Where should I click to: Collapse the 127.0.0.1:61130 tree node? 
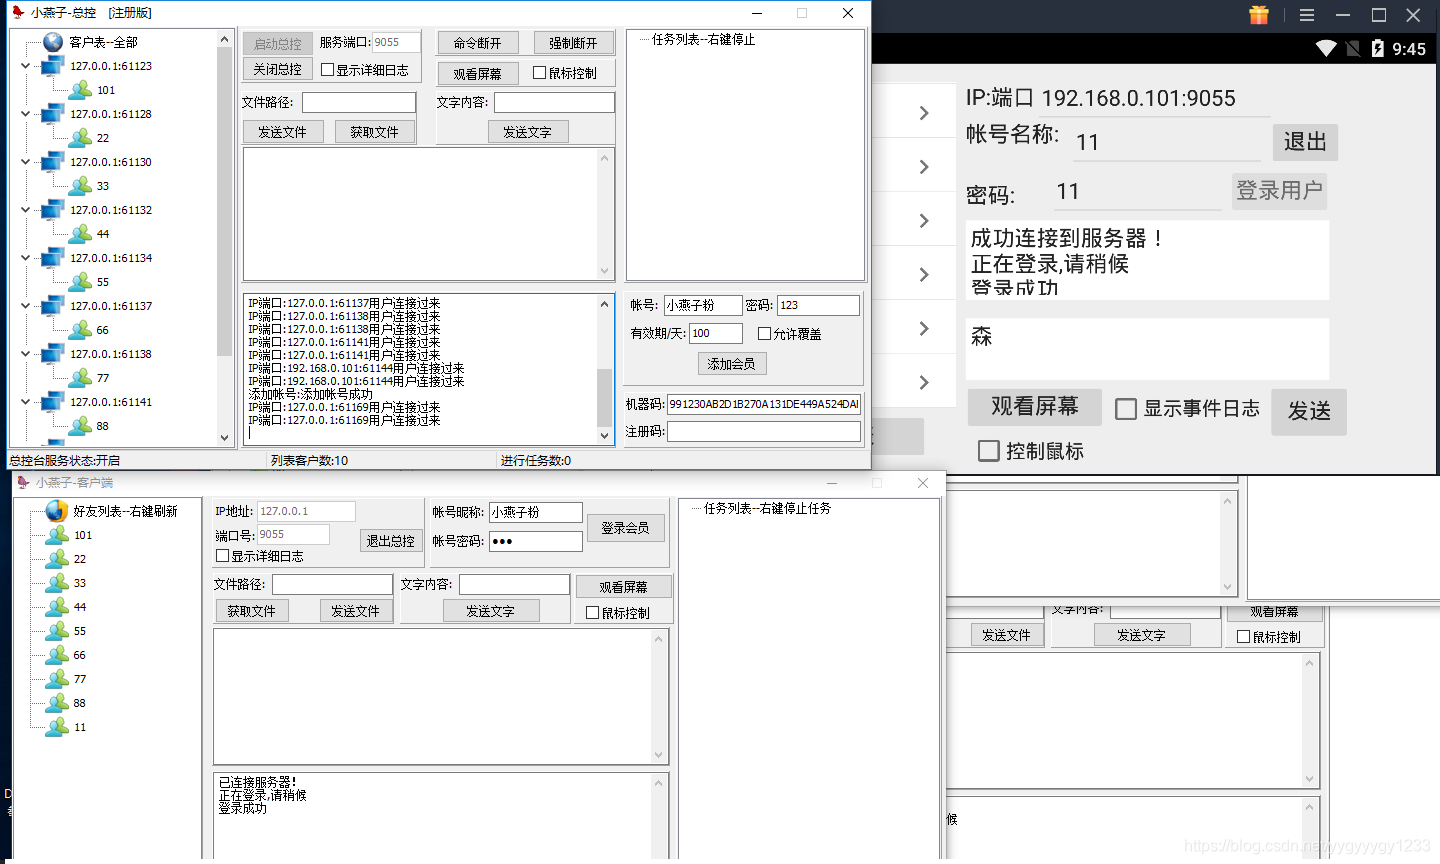point(26,162)
